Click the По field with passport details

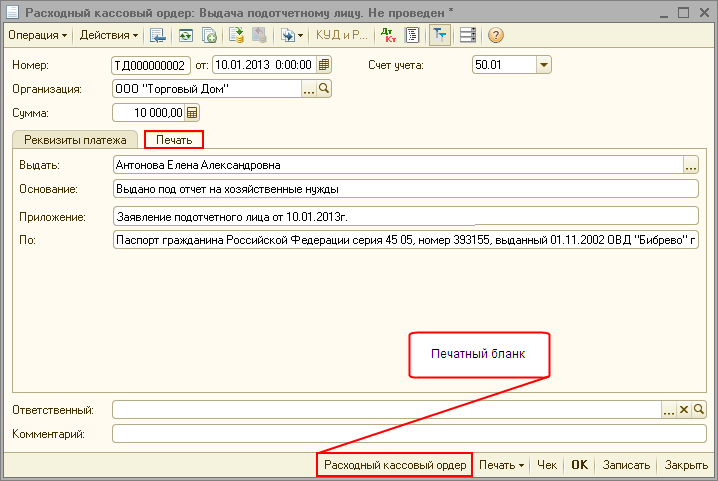point(406,240)
